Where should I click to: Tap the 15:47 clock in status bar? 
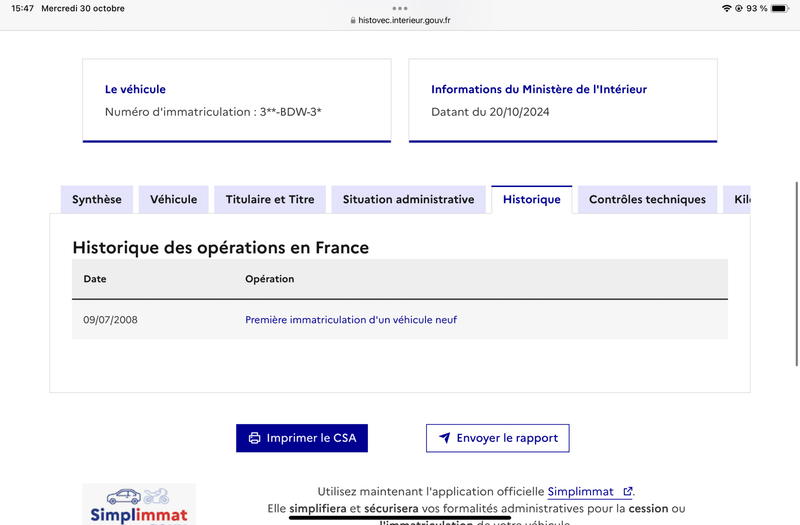click(22, 8)
